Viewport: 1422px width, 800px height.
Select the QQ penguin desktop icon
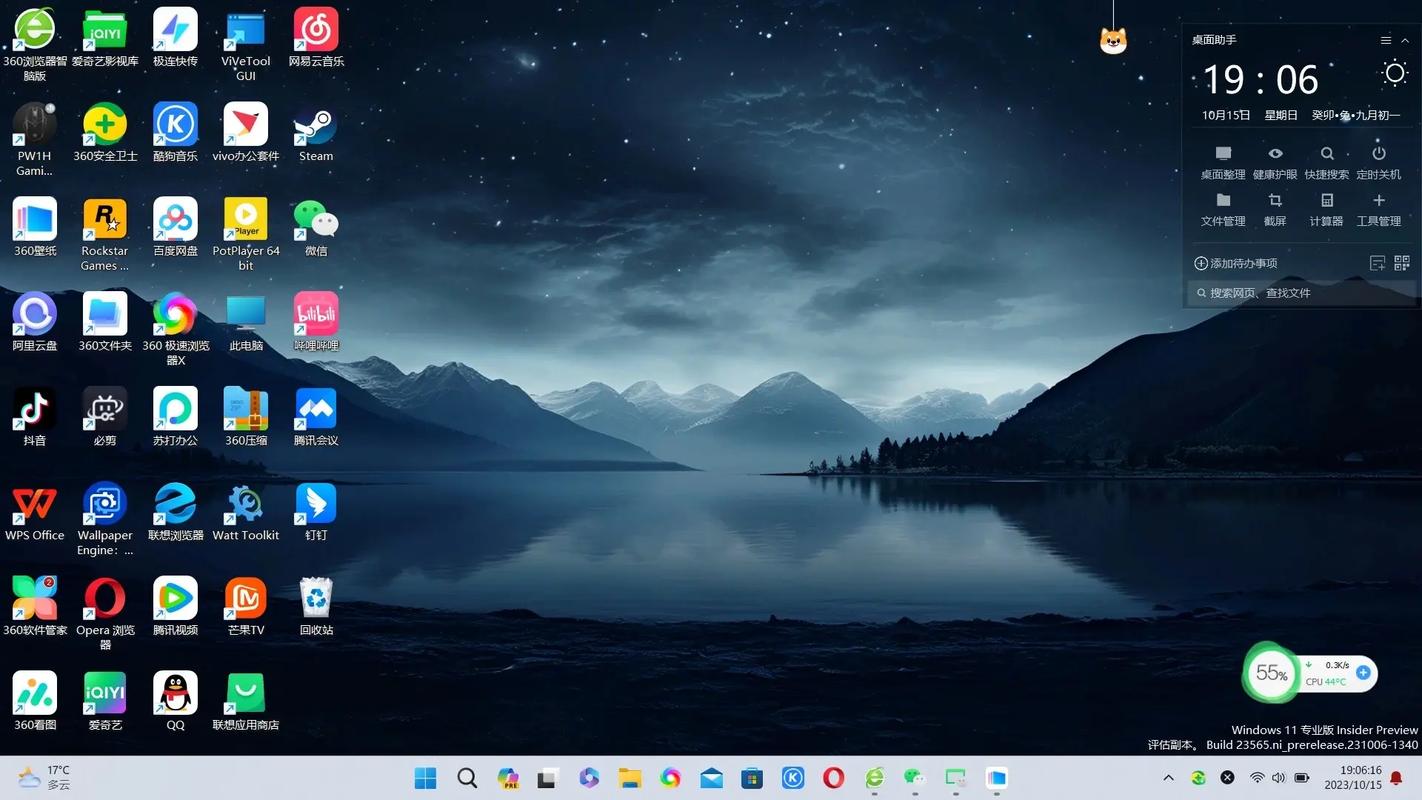click(175, 702)
